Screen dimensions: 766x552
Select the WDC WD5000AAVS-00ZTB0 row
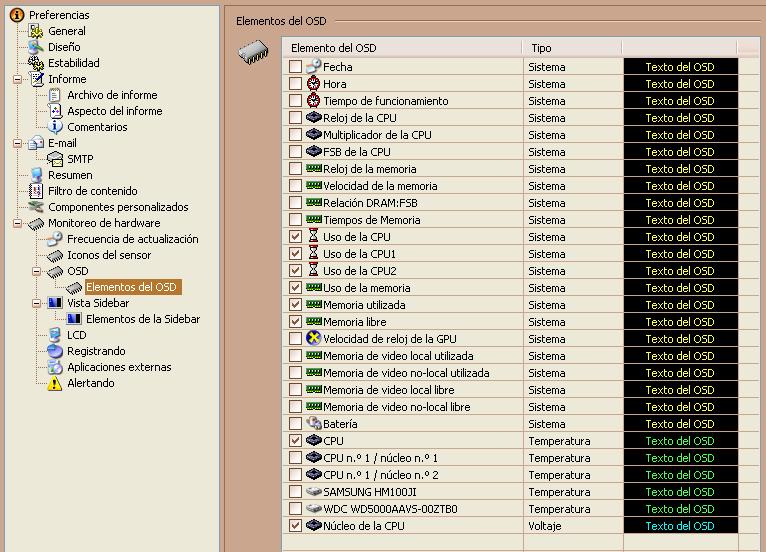click(390, 509)
